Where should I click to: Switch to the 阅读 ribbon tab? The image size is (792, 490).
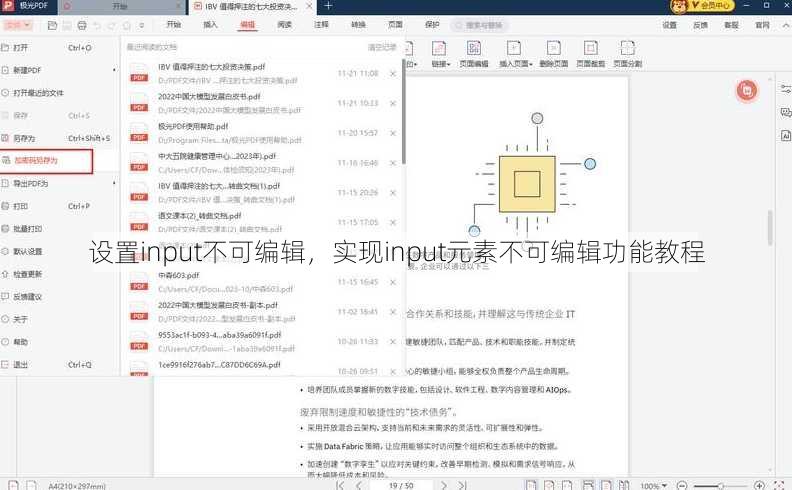(x=284, y=25)
